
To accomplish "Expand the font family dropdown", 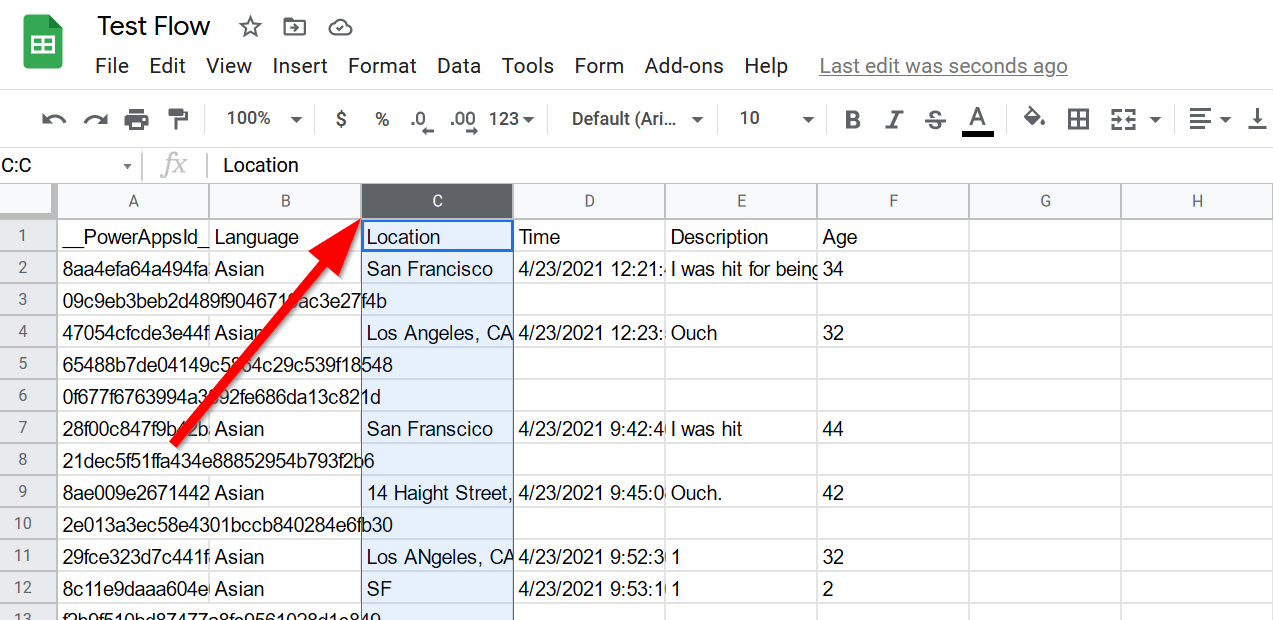I will click(x=637, y=119).
